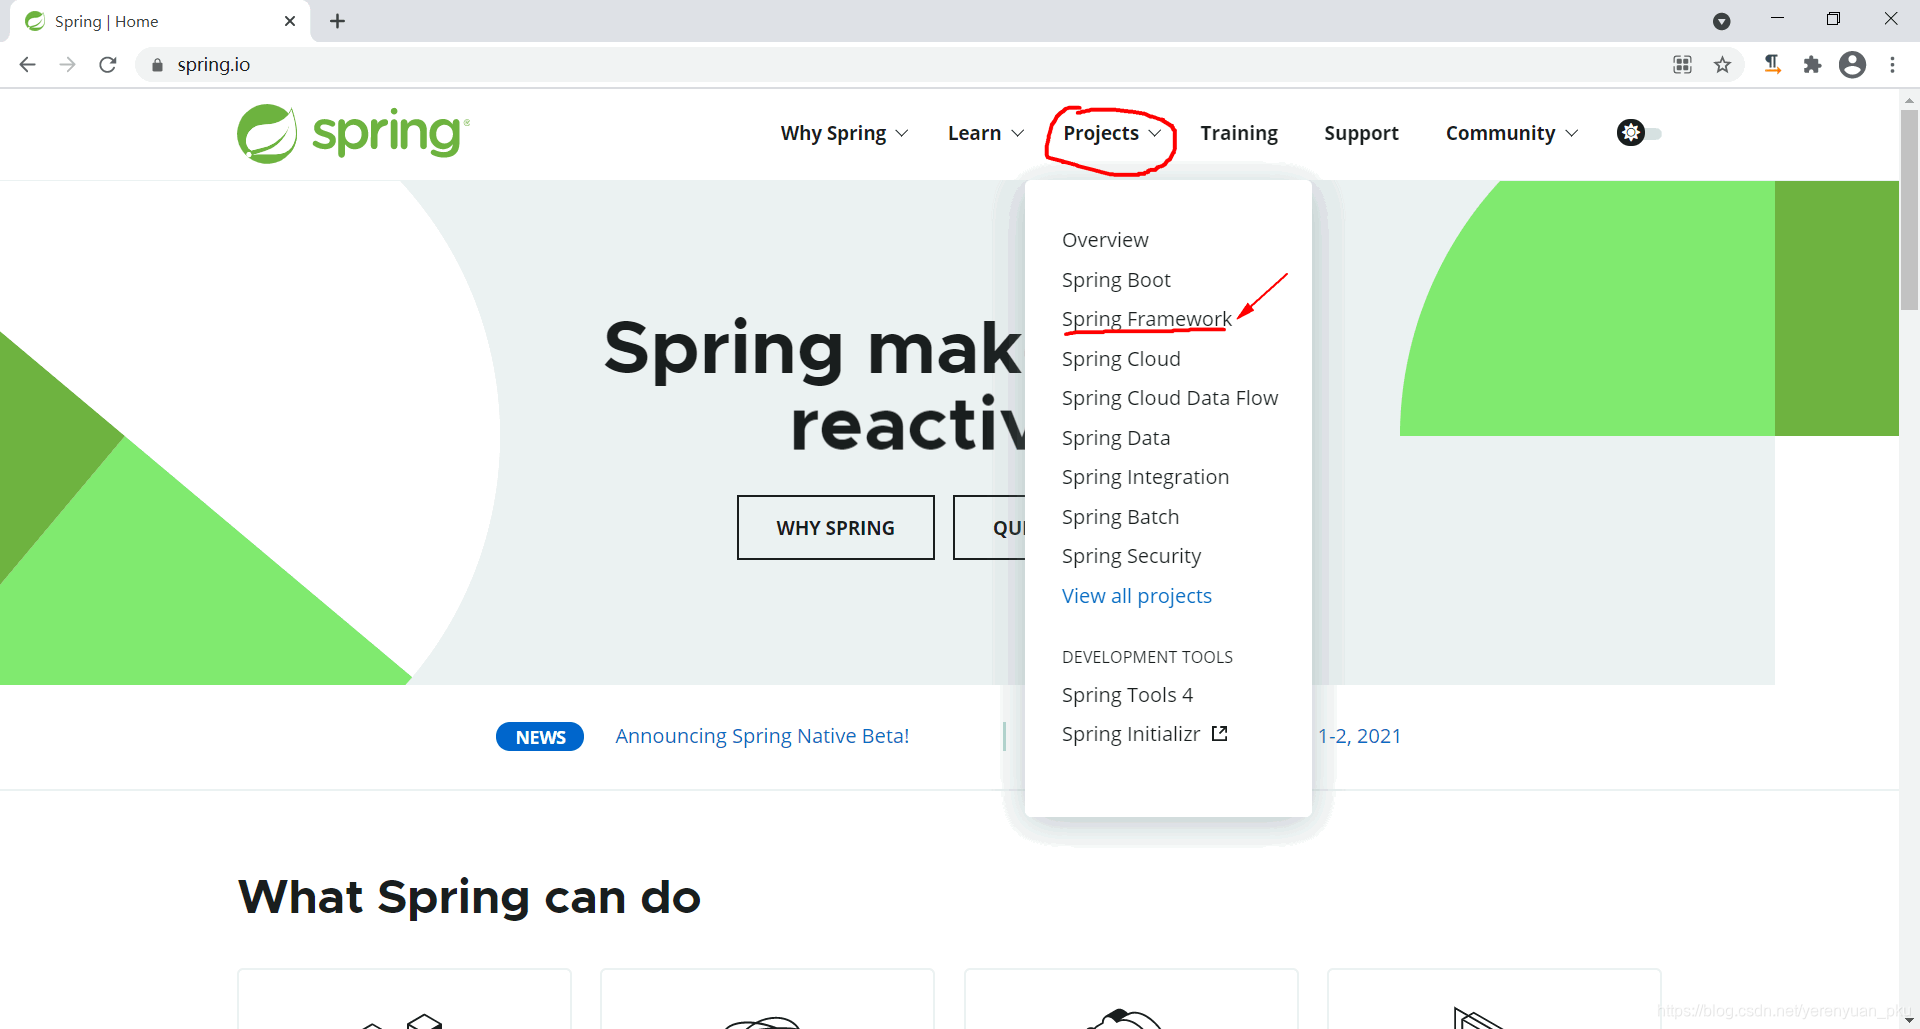
Task: Expand the Community dropdown
Action: point(1512,133)
